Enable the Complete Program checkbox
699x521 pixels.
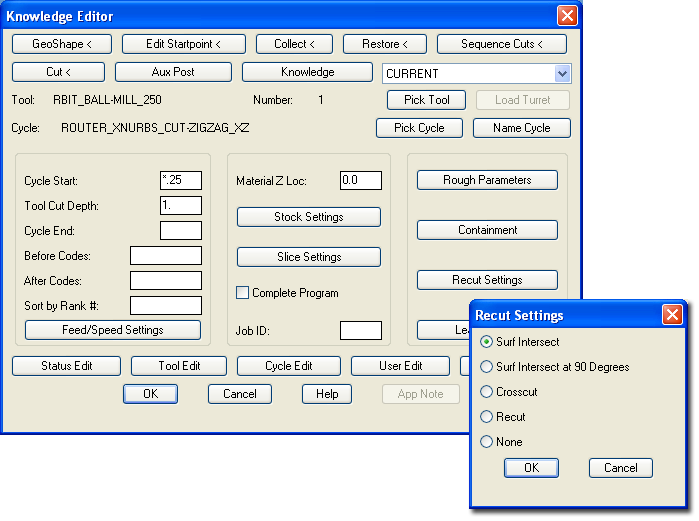[x=242, y=293]
